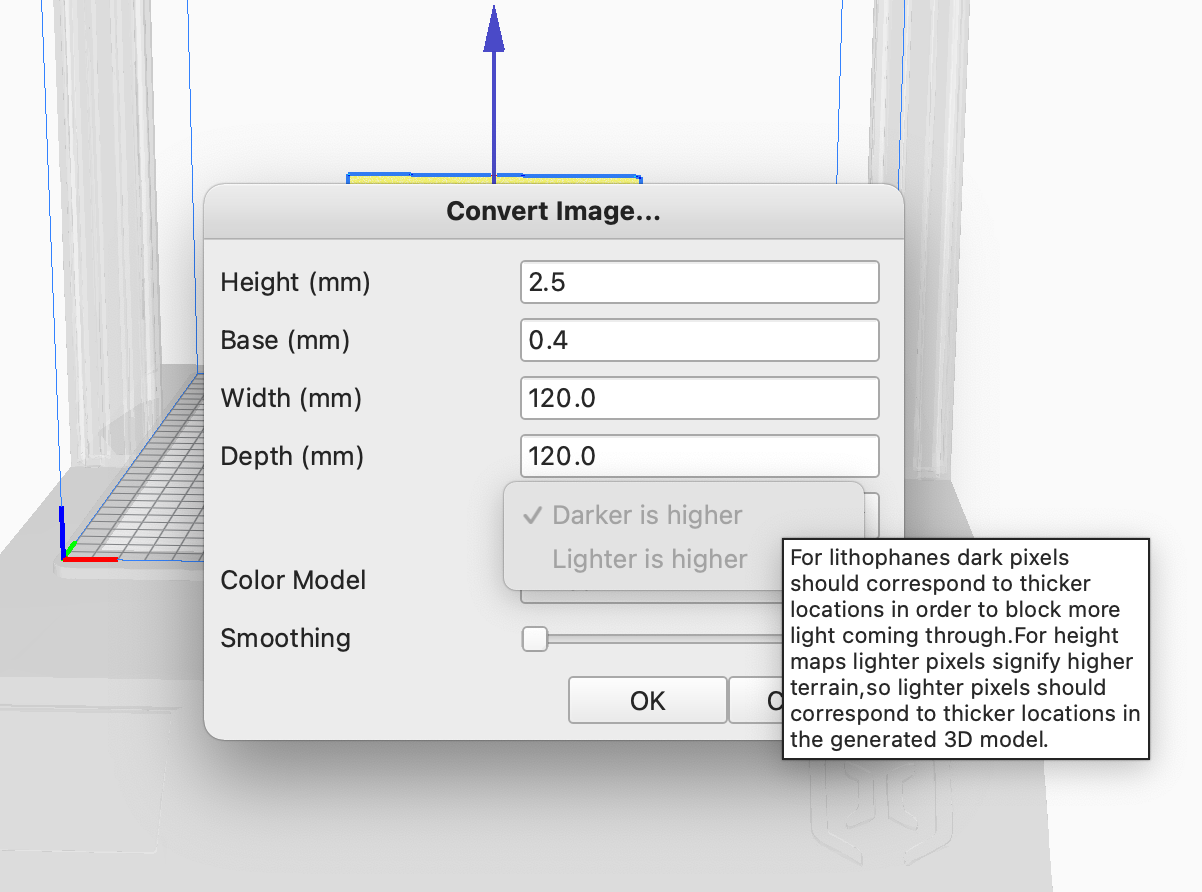
Task: Click the Convert Image... dialog title bar
Action: coord(553,212)
